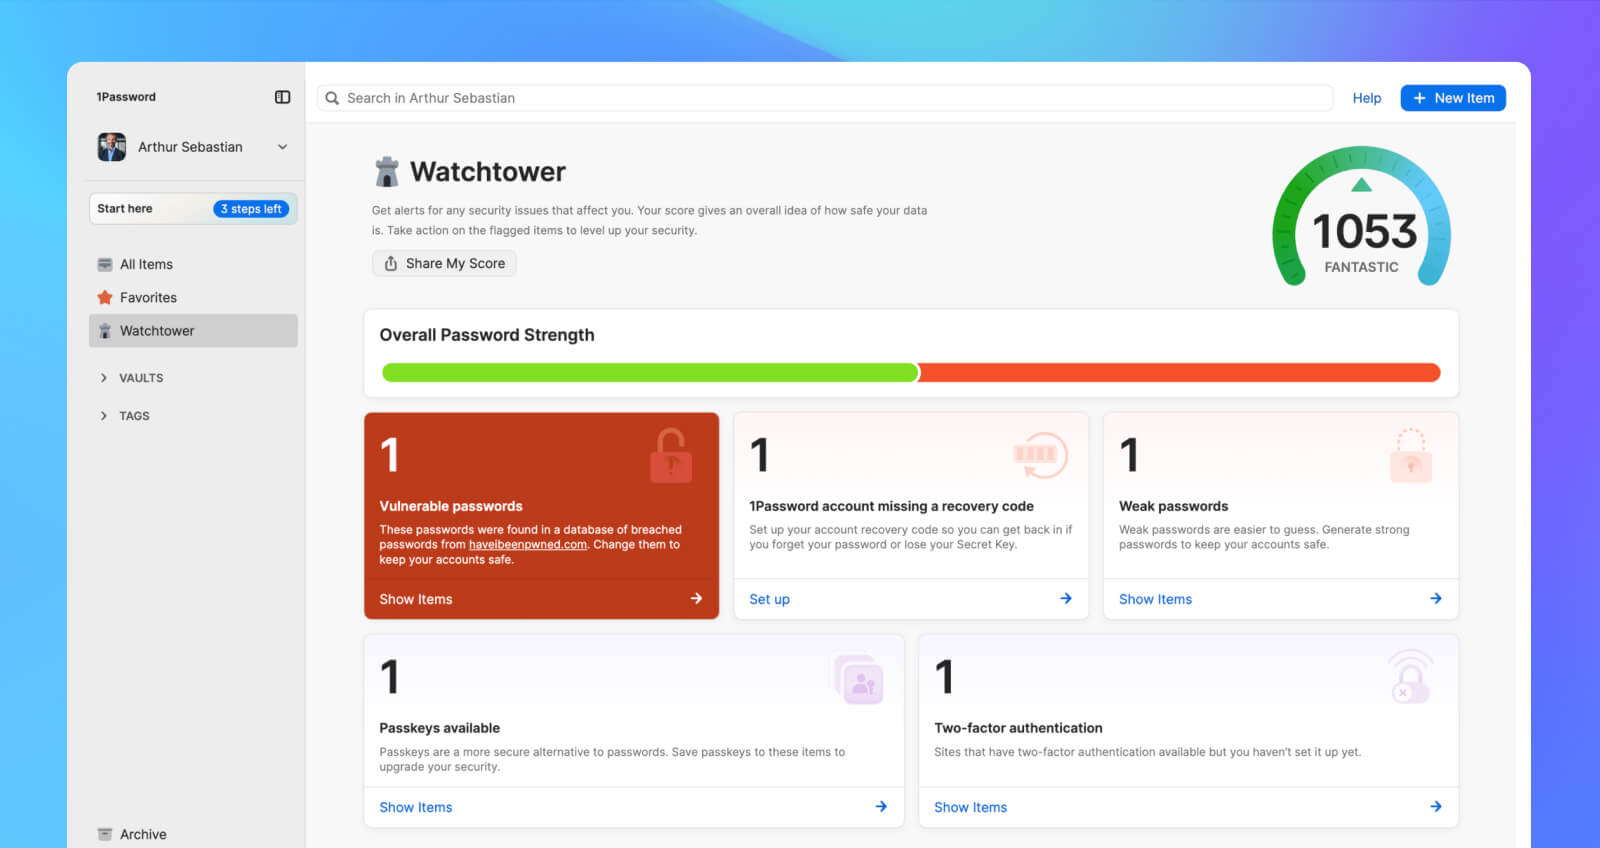1600x848 pixels.
Task: Click the green strong portion of strength bar
Action: (x=650, y=373)
